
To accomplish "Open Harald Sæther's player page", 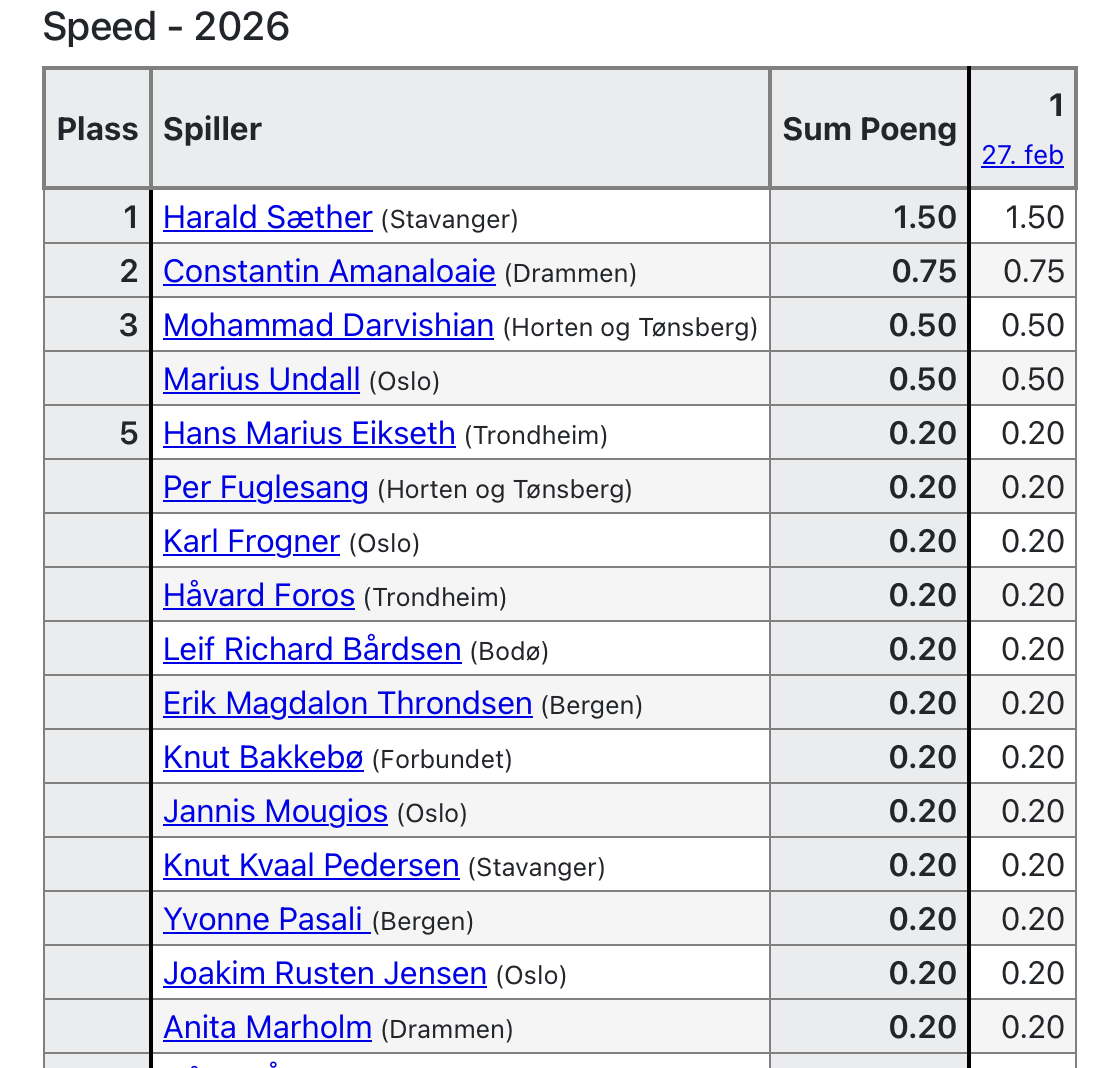I will 267,217.
